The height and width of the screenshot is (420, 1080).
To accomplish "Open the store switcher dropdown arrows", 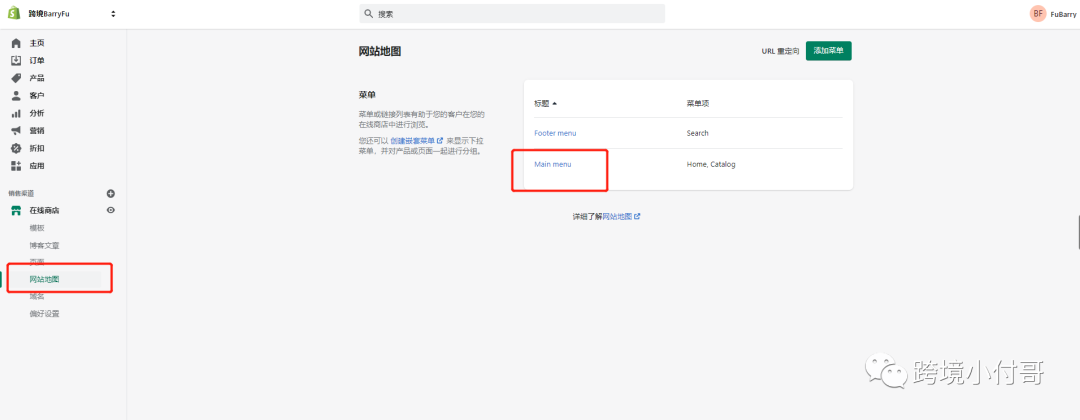I will click(113, 14).
